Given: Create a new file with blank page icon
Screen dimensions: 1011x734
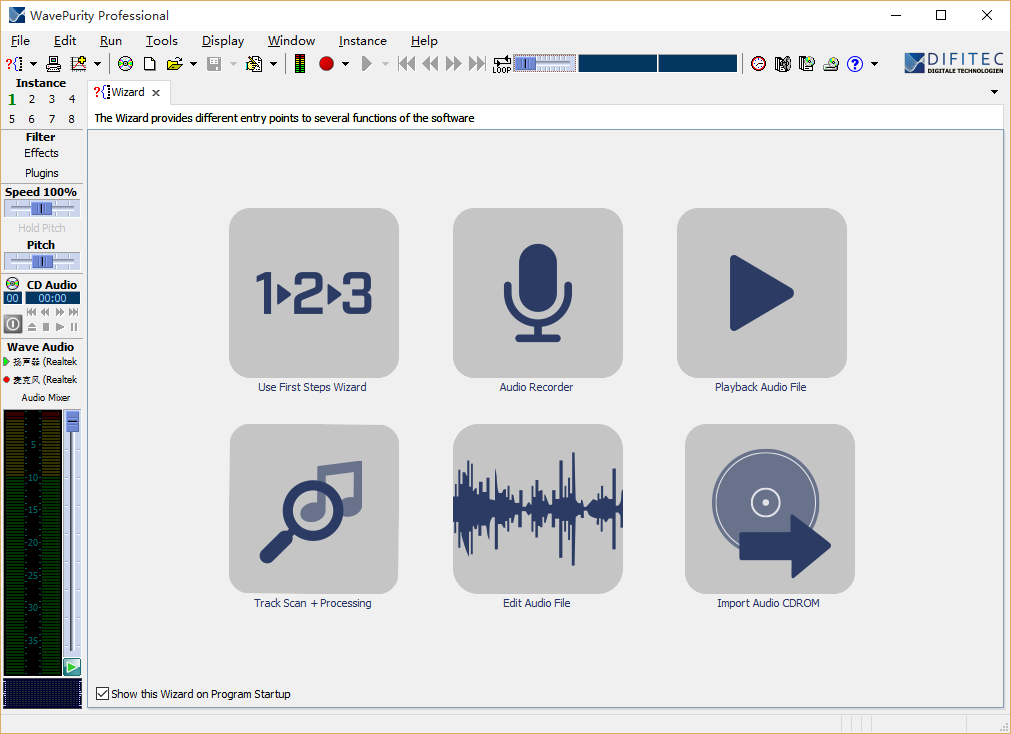Looking at the screenshot, I should 149,64.
